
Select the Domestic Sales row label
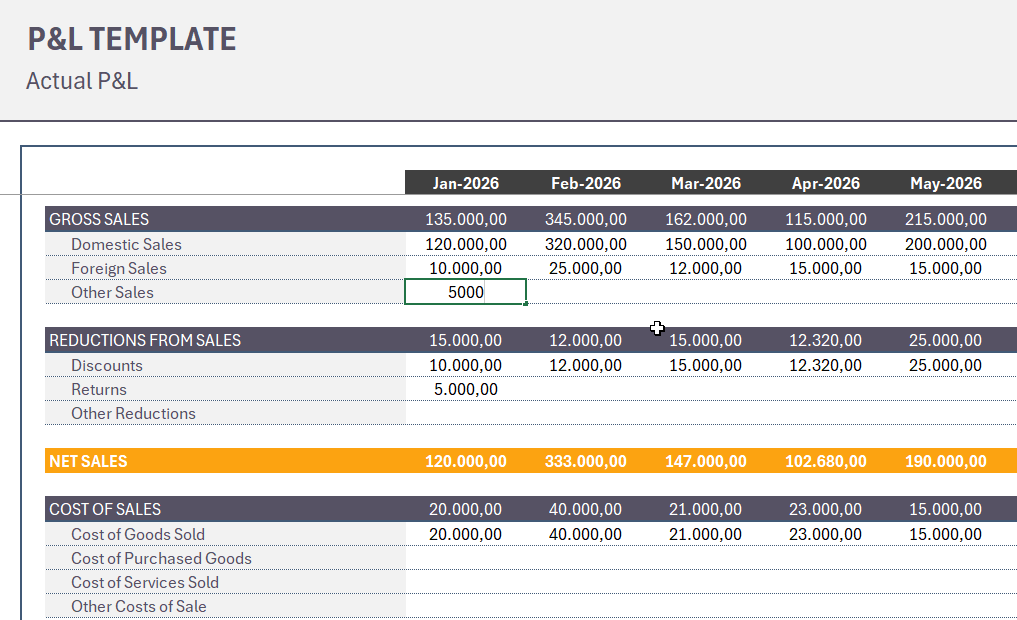click(x=126, y=244)
